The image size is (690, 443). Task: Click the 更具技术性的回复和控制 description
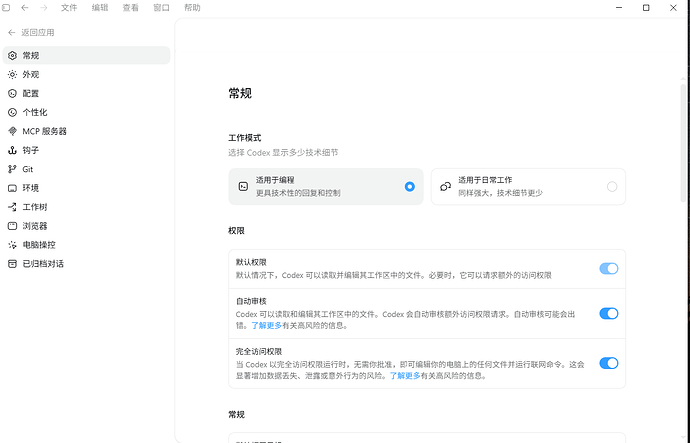(298, 193)
